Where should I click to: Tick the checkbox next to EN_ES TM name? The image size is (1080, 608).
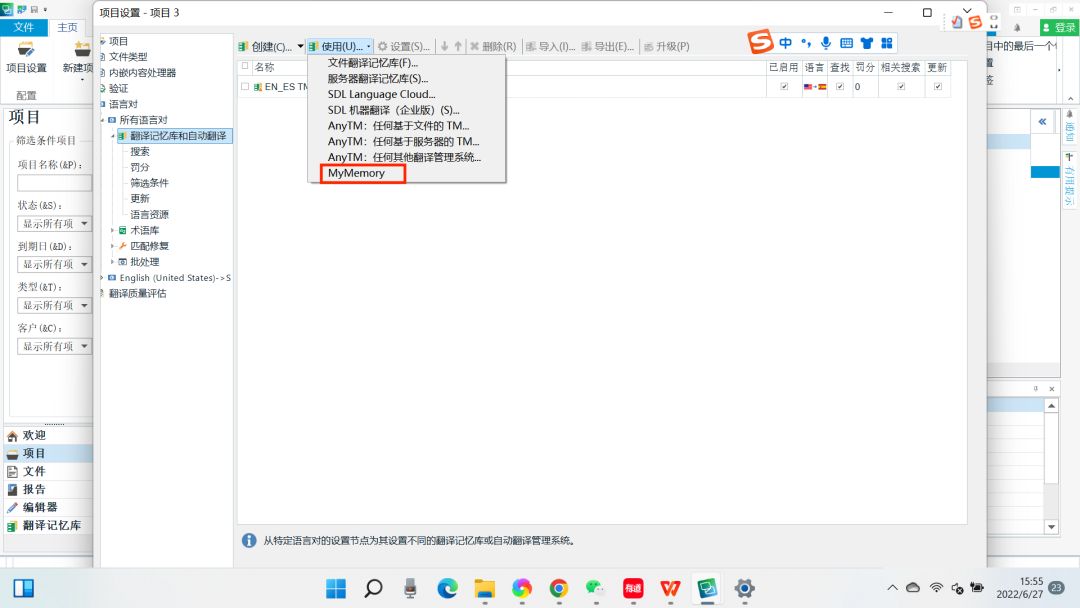tap(246, 85)
